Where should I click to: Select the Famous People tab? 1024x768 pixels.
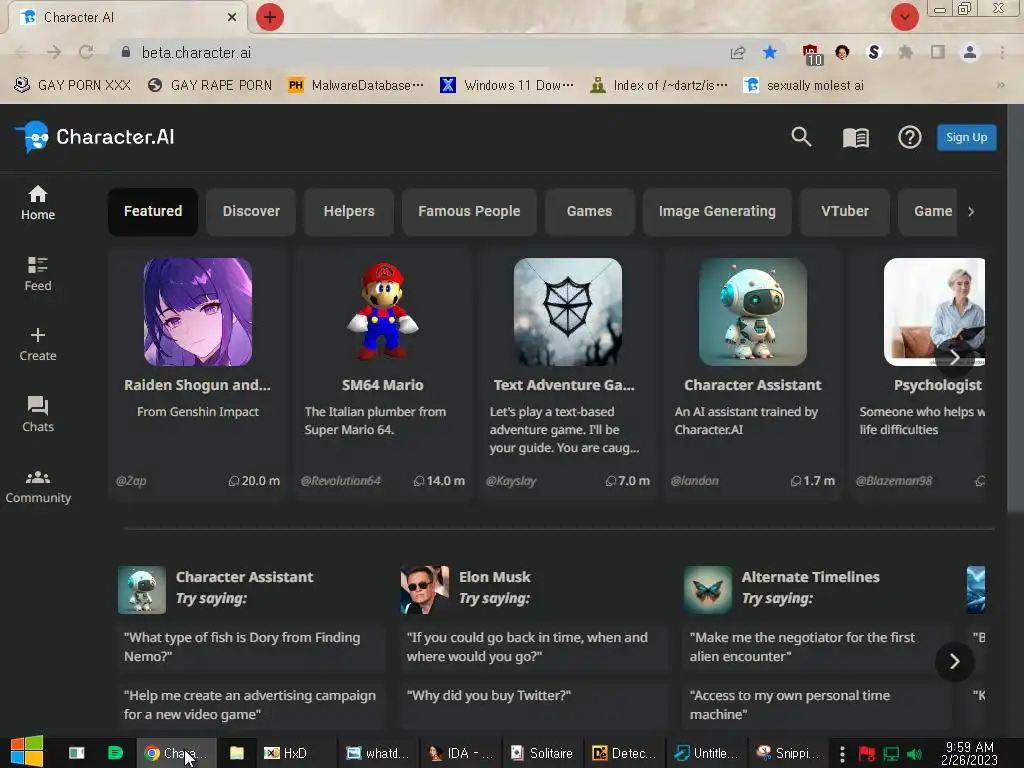[x=469, y=212]
